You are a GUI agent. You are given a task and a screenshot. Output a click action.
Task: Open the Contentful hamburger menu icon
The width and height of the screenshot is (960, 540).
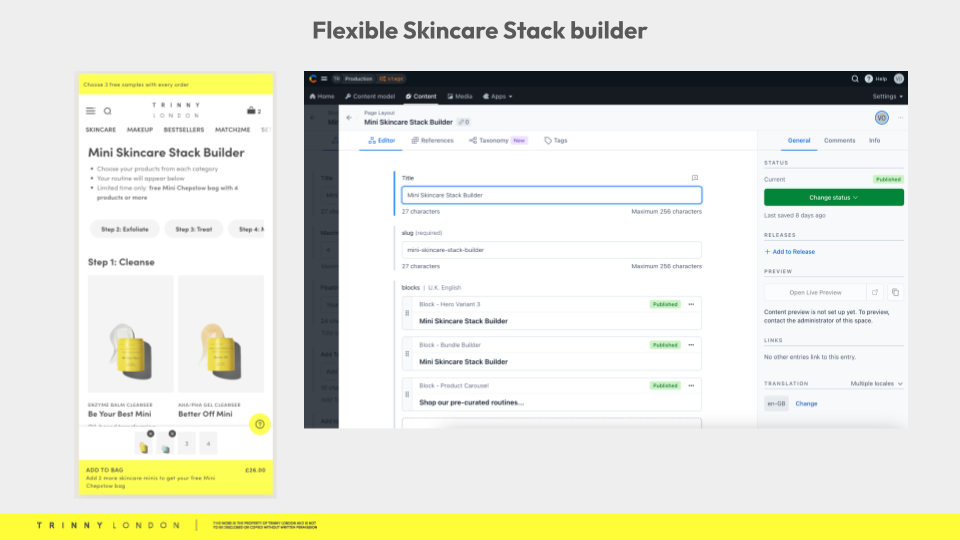324,78
